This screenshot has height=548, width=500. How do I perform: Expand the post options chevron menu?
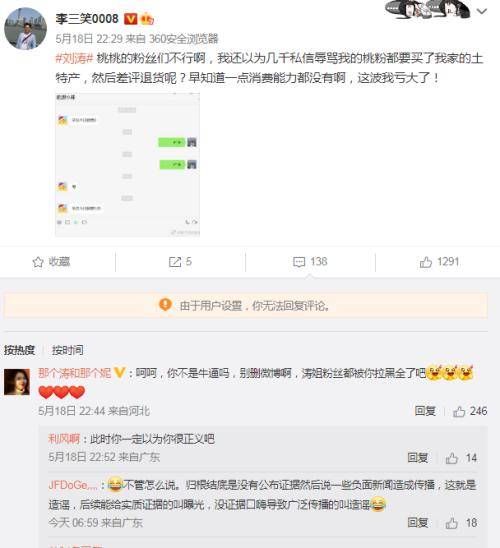(482, 12)
